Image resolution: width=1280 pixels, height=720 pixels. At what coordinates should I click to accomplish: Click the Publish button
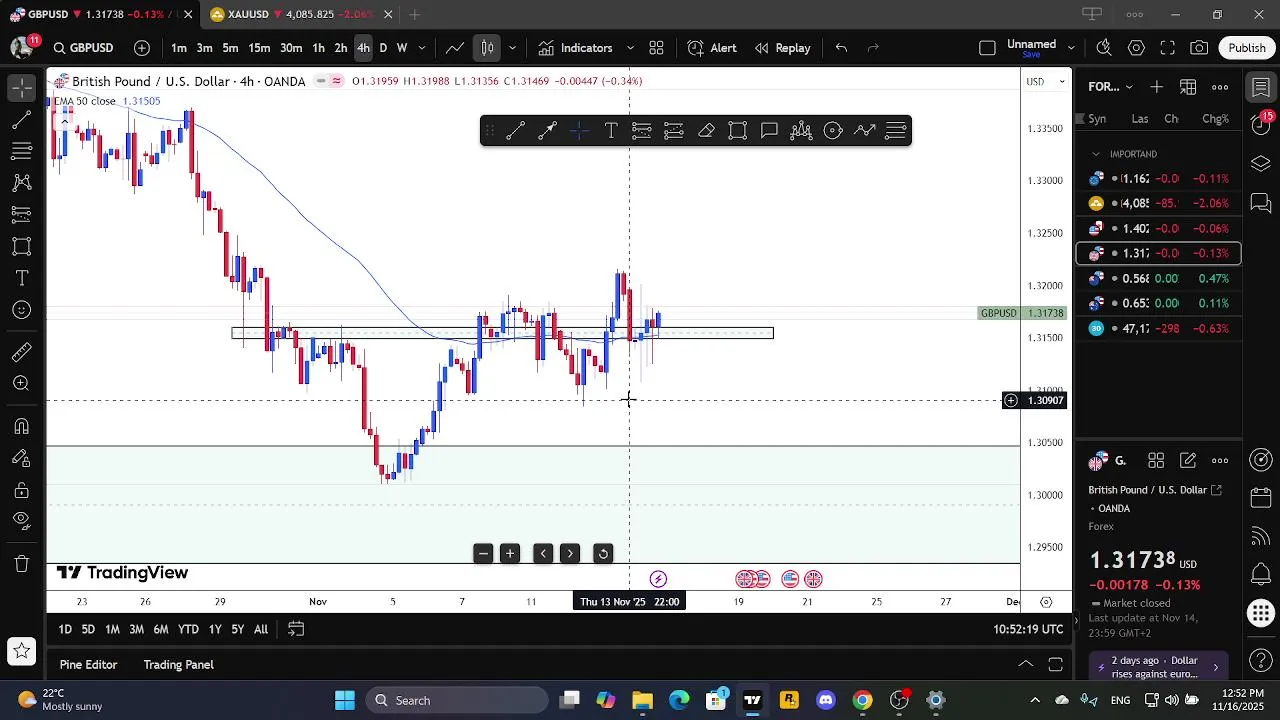1247,48
